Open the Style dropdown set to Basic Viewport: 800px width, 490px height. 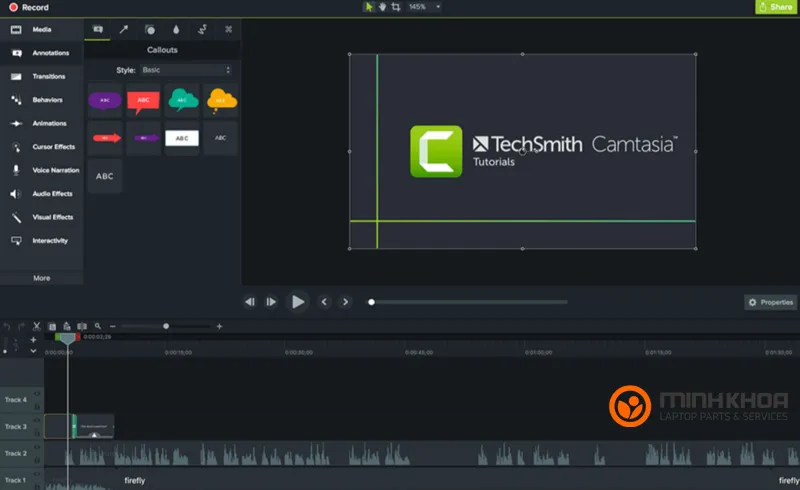pyautogui.click(x=186, y=70)
